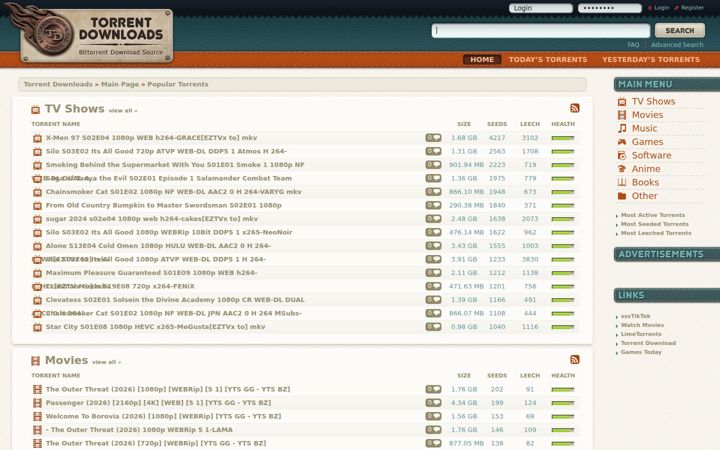Click the Login username field
720x450 pixels.
pyautogui.click(x=540, y=8)
